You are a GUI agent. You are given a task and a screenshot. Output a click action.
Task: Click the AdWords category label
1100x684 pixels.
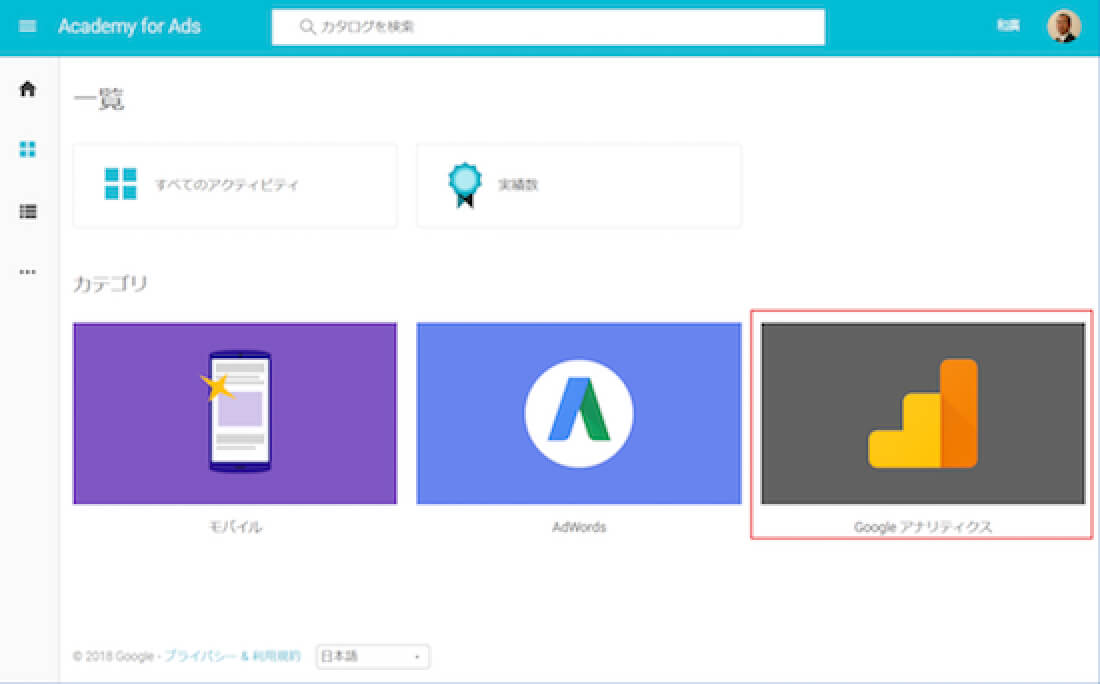579,527
